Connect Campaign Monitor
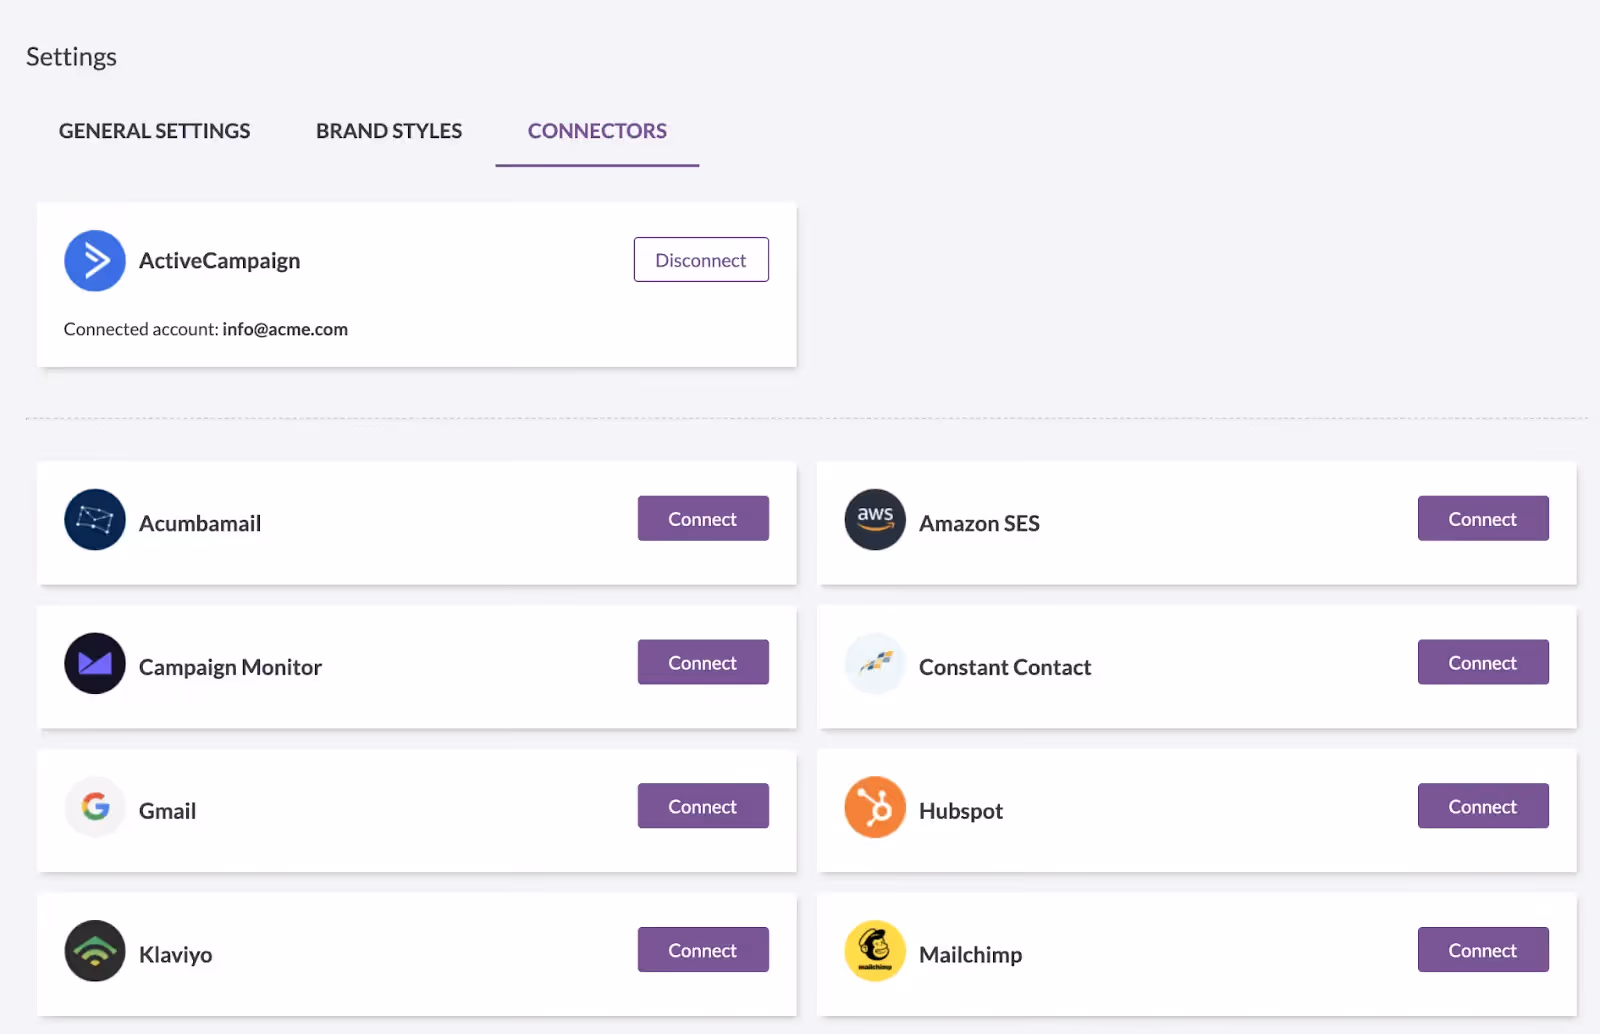This screenshot has height=1034, width=1600. click(703, 663)
